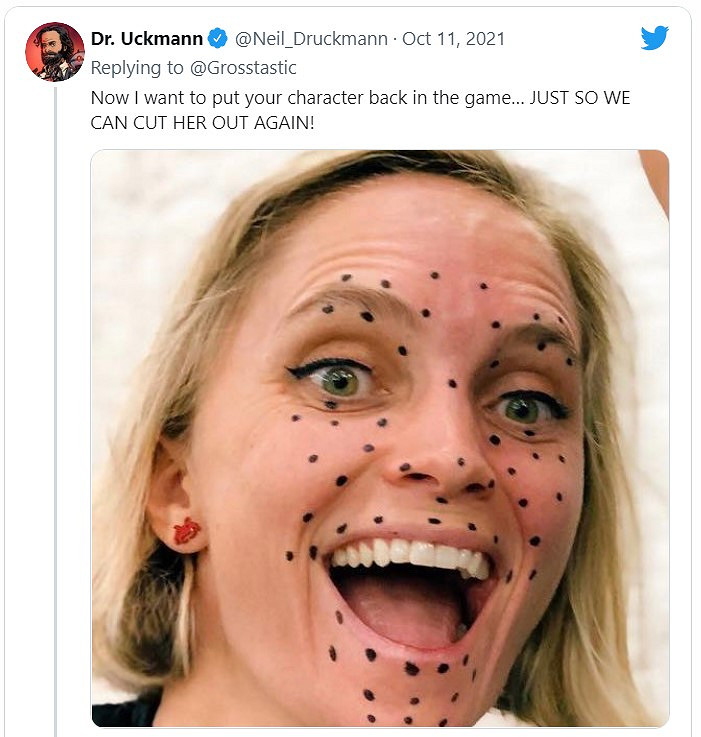The width and height of the screenshot is (701, 737).
Task: Click the blue verified checkmark badge
Action: point(217,39)
